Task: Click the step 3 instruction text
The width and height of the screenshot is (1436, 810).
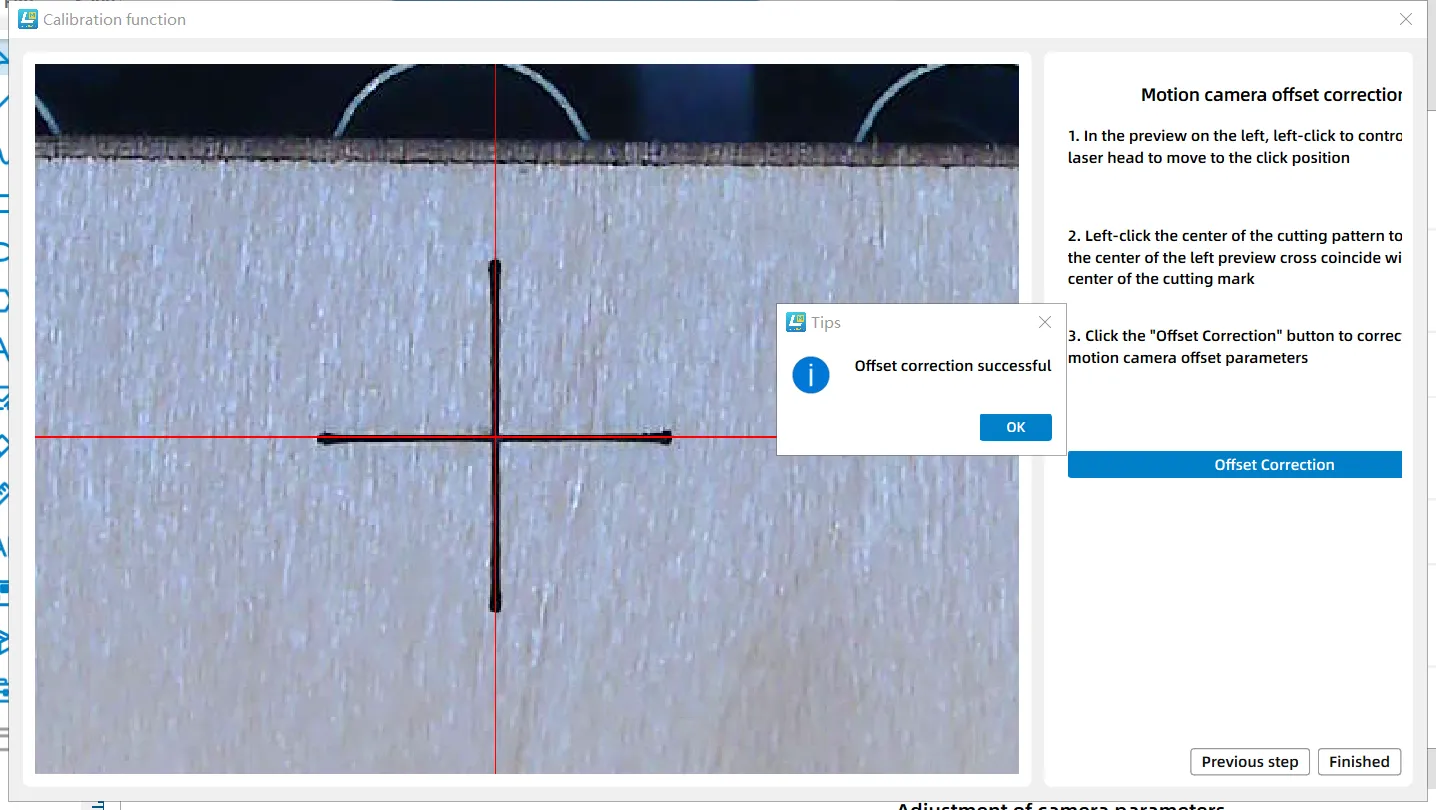Action: (x=1234, y=346)
